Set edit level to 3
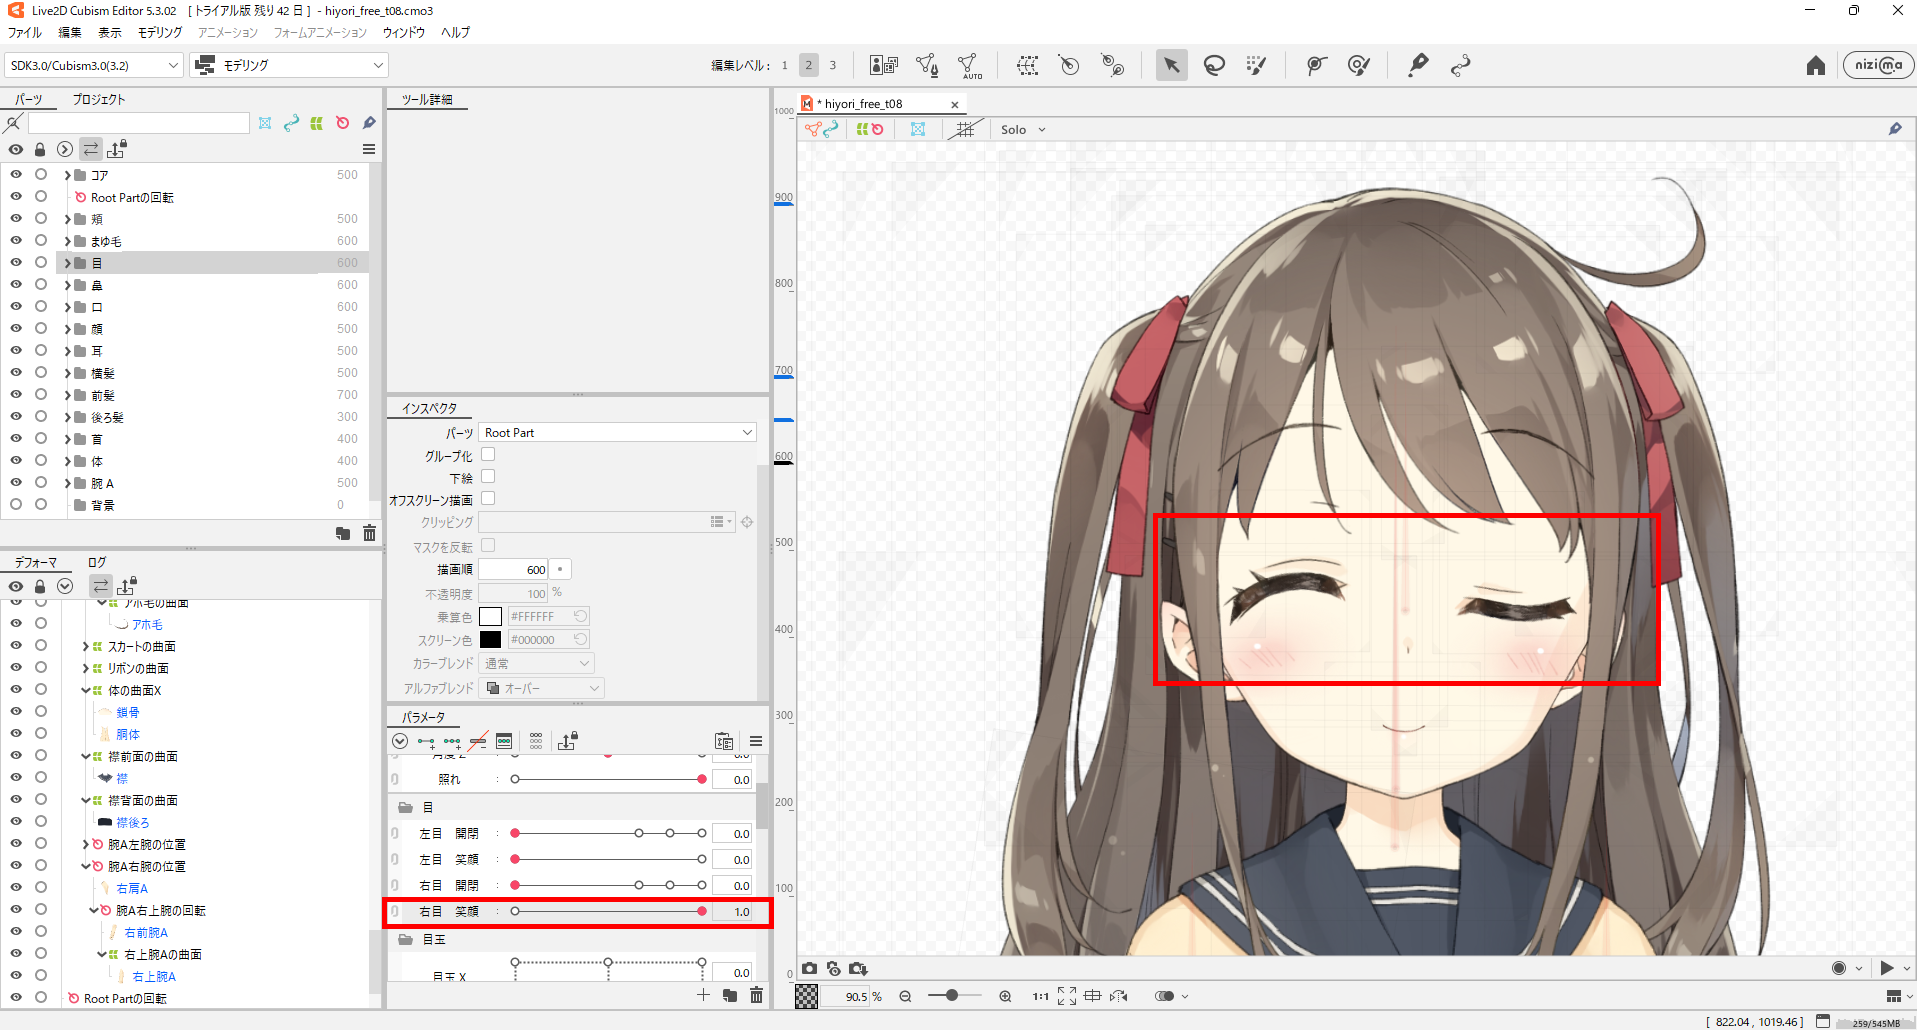 833,65
